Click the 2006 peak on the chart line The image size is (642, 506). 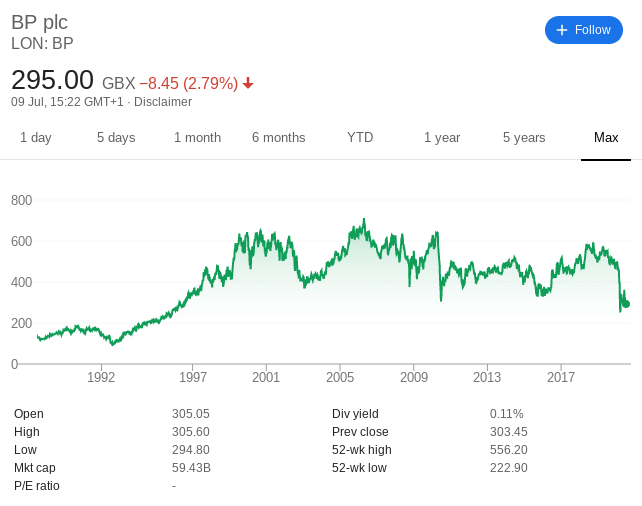click(x=364, y=220)
